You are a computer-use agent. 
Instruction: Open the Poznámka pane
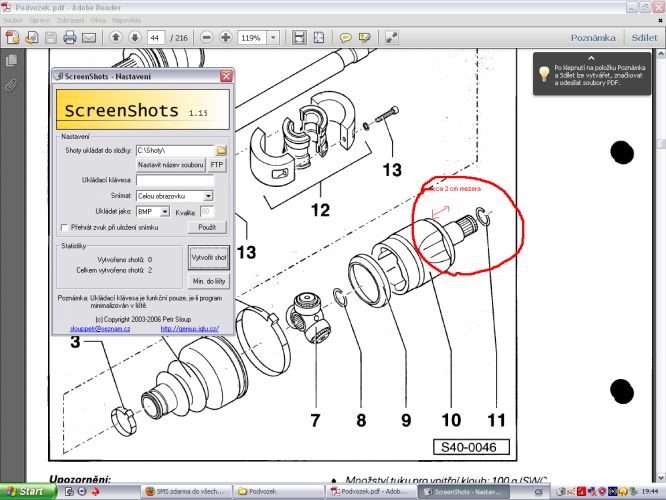tap(593, 38)
